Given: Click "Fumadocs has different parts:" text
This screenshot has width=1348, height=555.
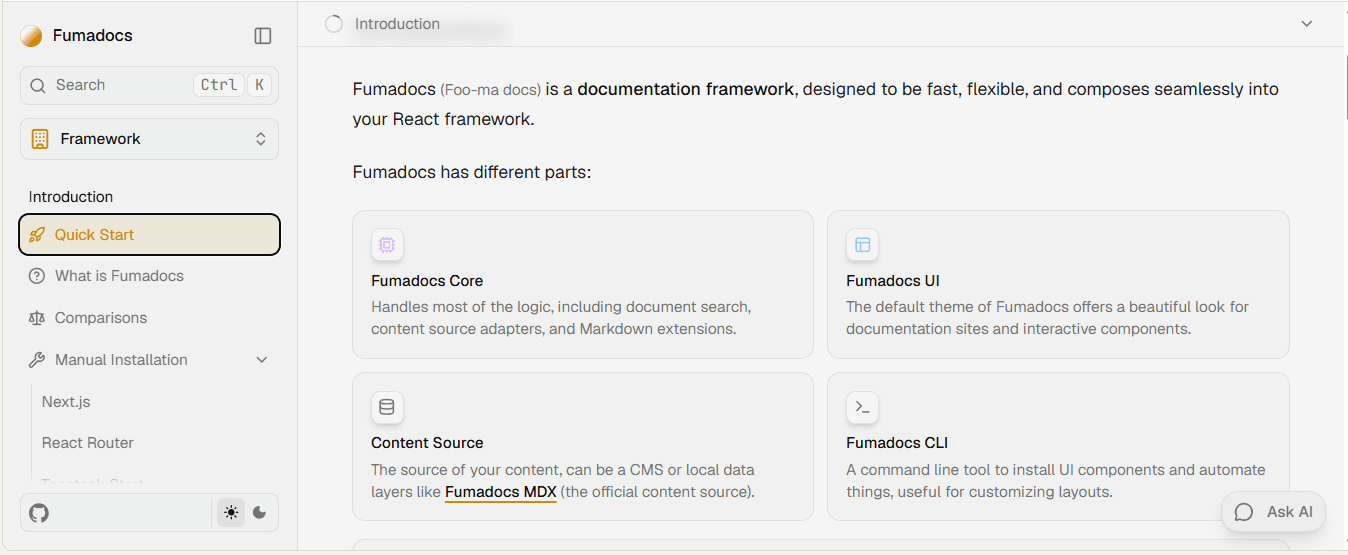Looking at the screenshot, I should (x=472, y=172).
